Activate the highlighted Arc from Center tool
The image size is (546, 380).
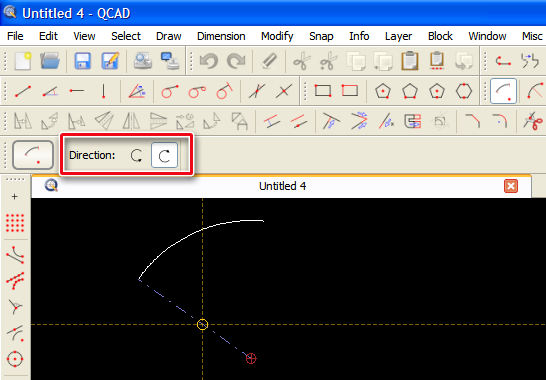pyautogui.click(x=503, y=91)
